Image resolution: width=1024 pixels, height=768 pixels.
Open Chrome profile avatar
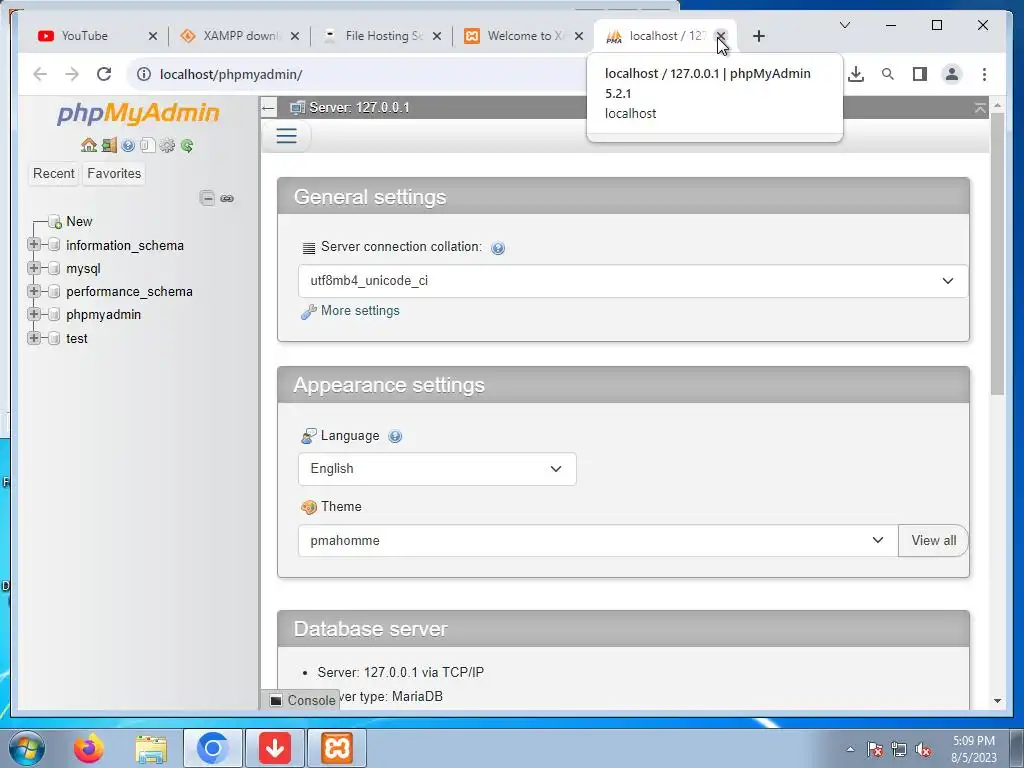tap(952, 74)
